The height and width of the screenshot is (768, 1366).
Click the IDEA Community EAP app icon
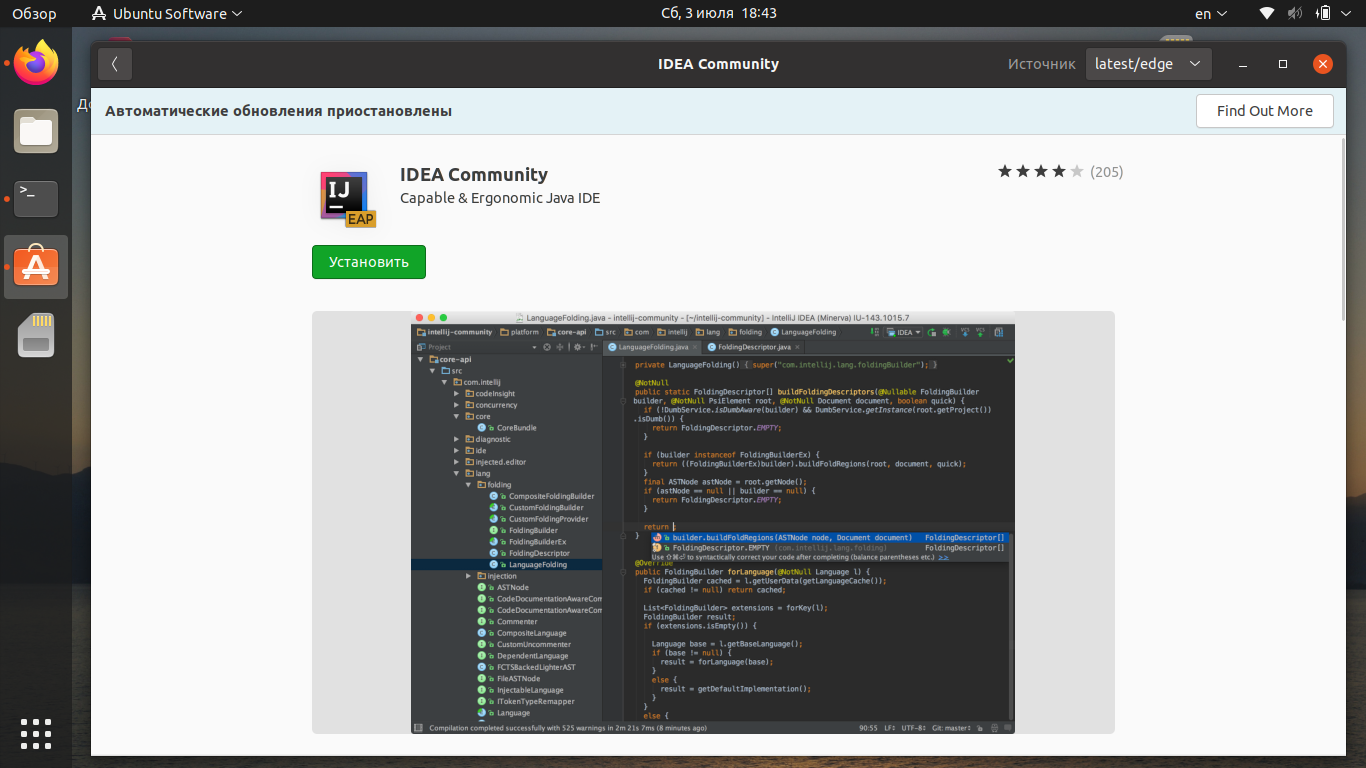[x=347, y=198]
